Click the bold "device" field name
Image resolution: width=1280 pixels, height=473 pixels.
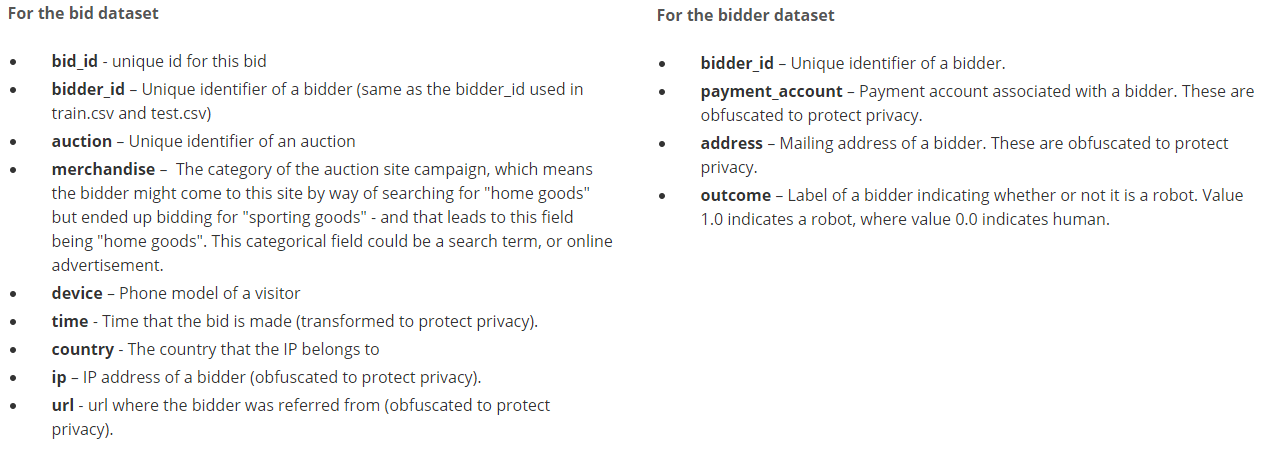pyautogui.click(x=77, y=293)
